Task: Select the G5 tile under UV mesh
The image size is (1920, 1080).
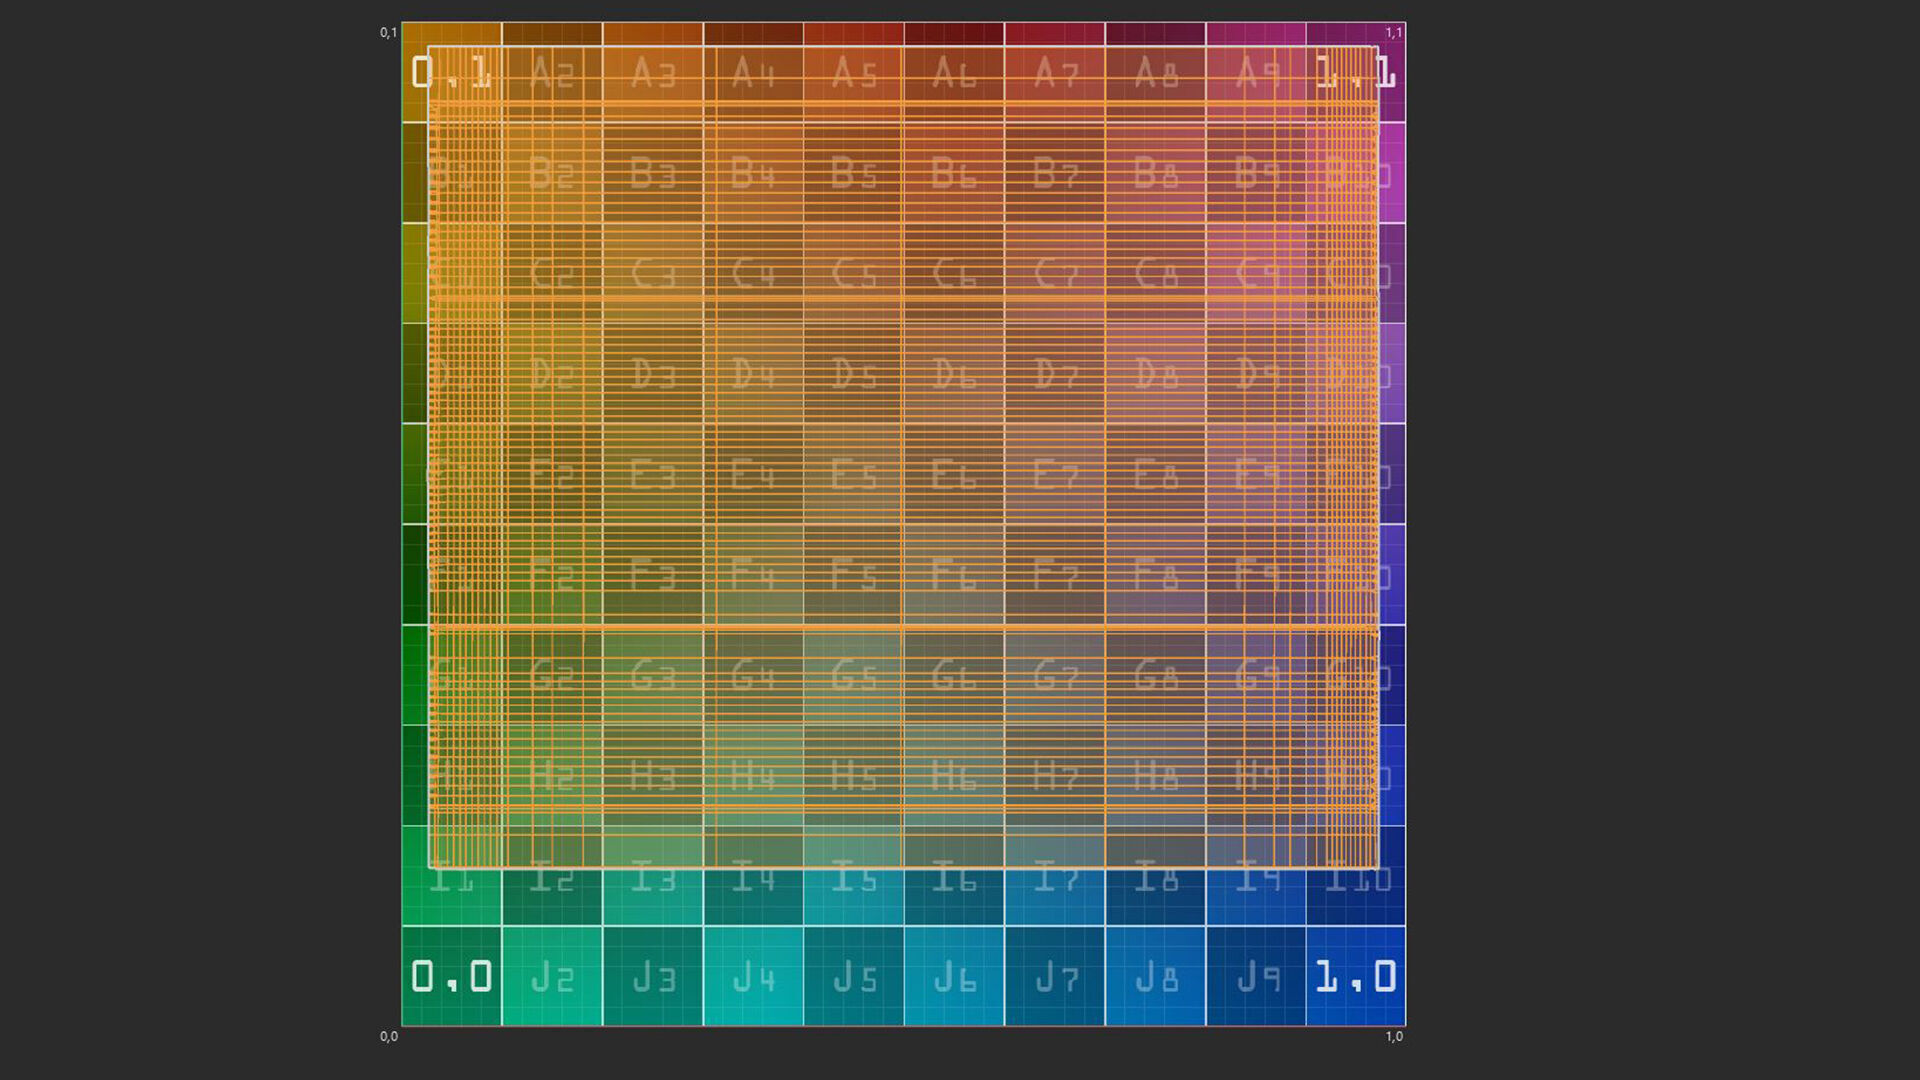Action: tap(854, 675)
